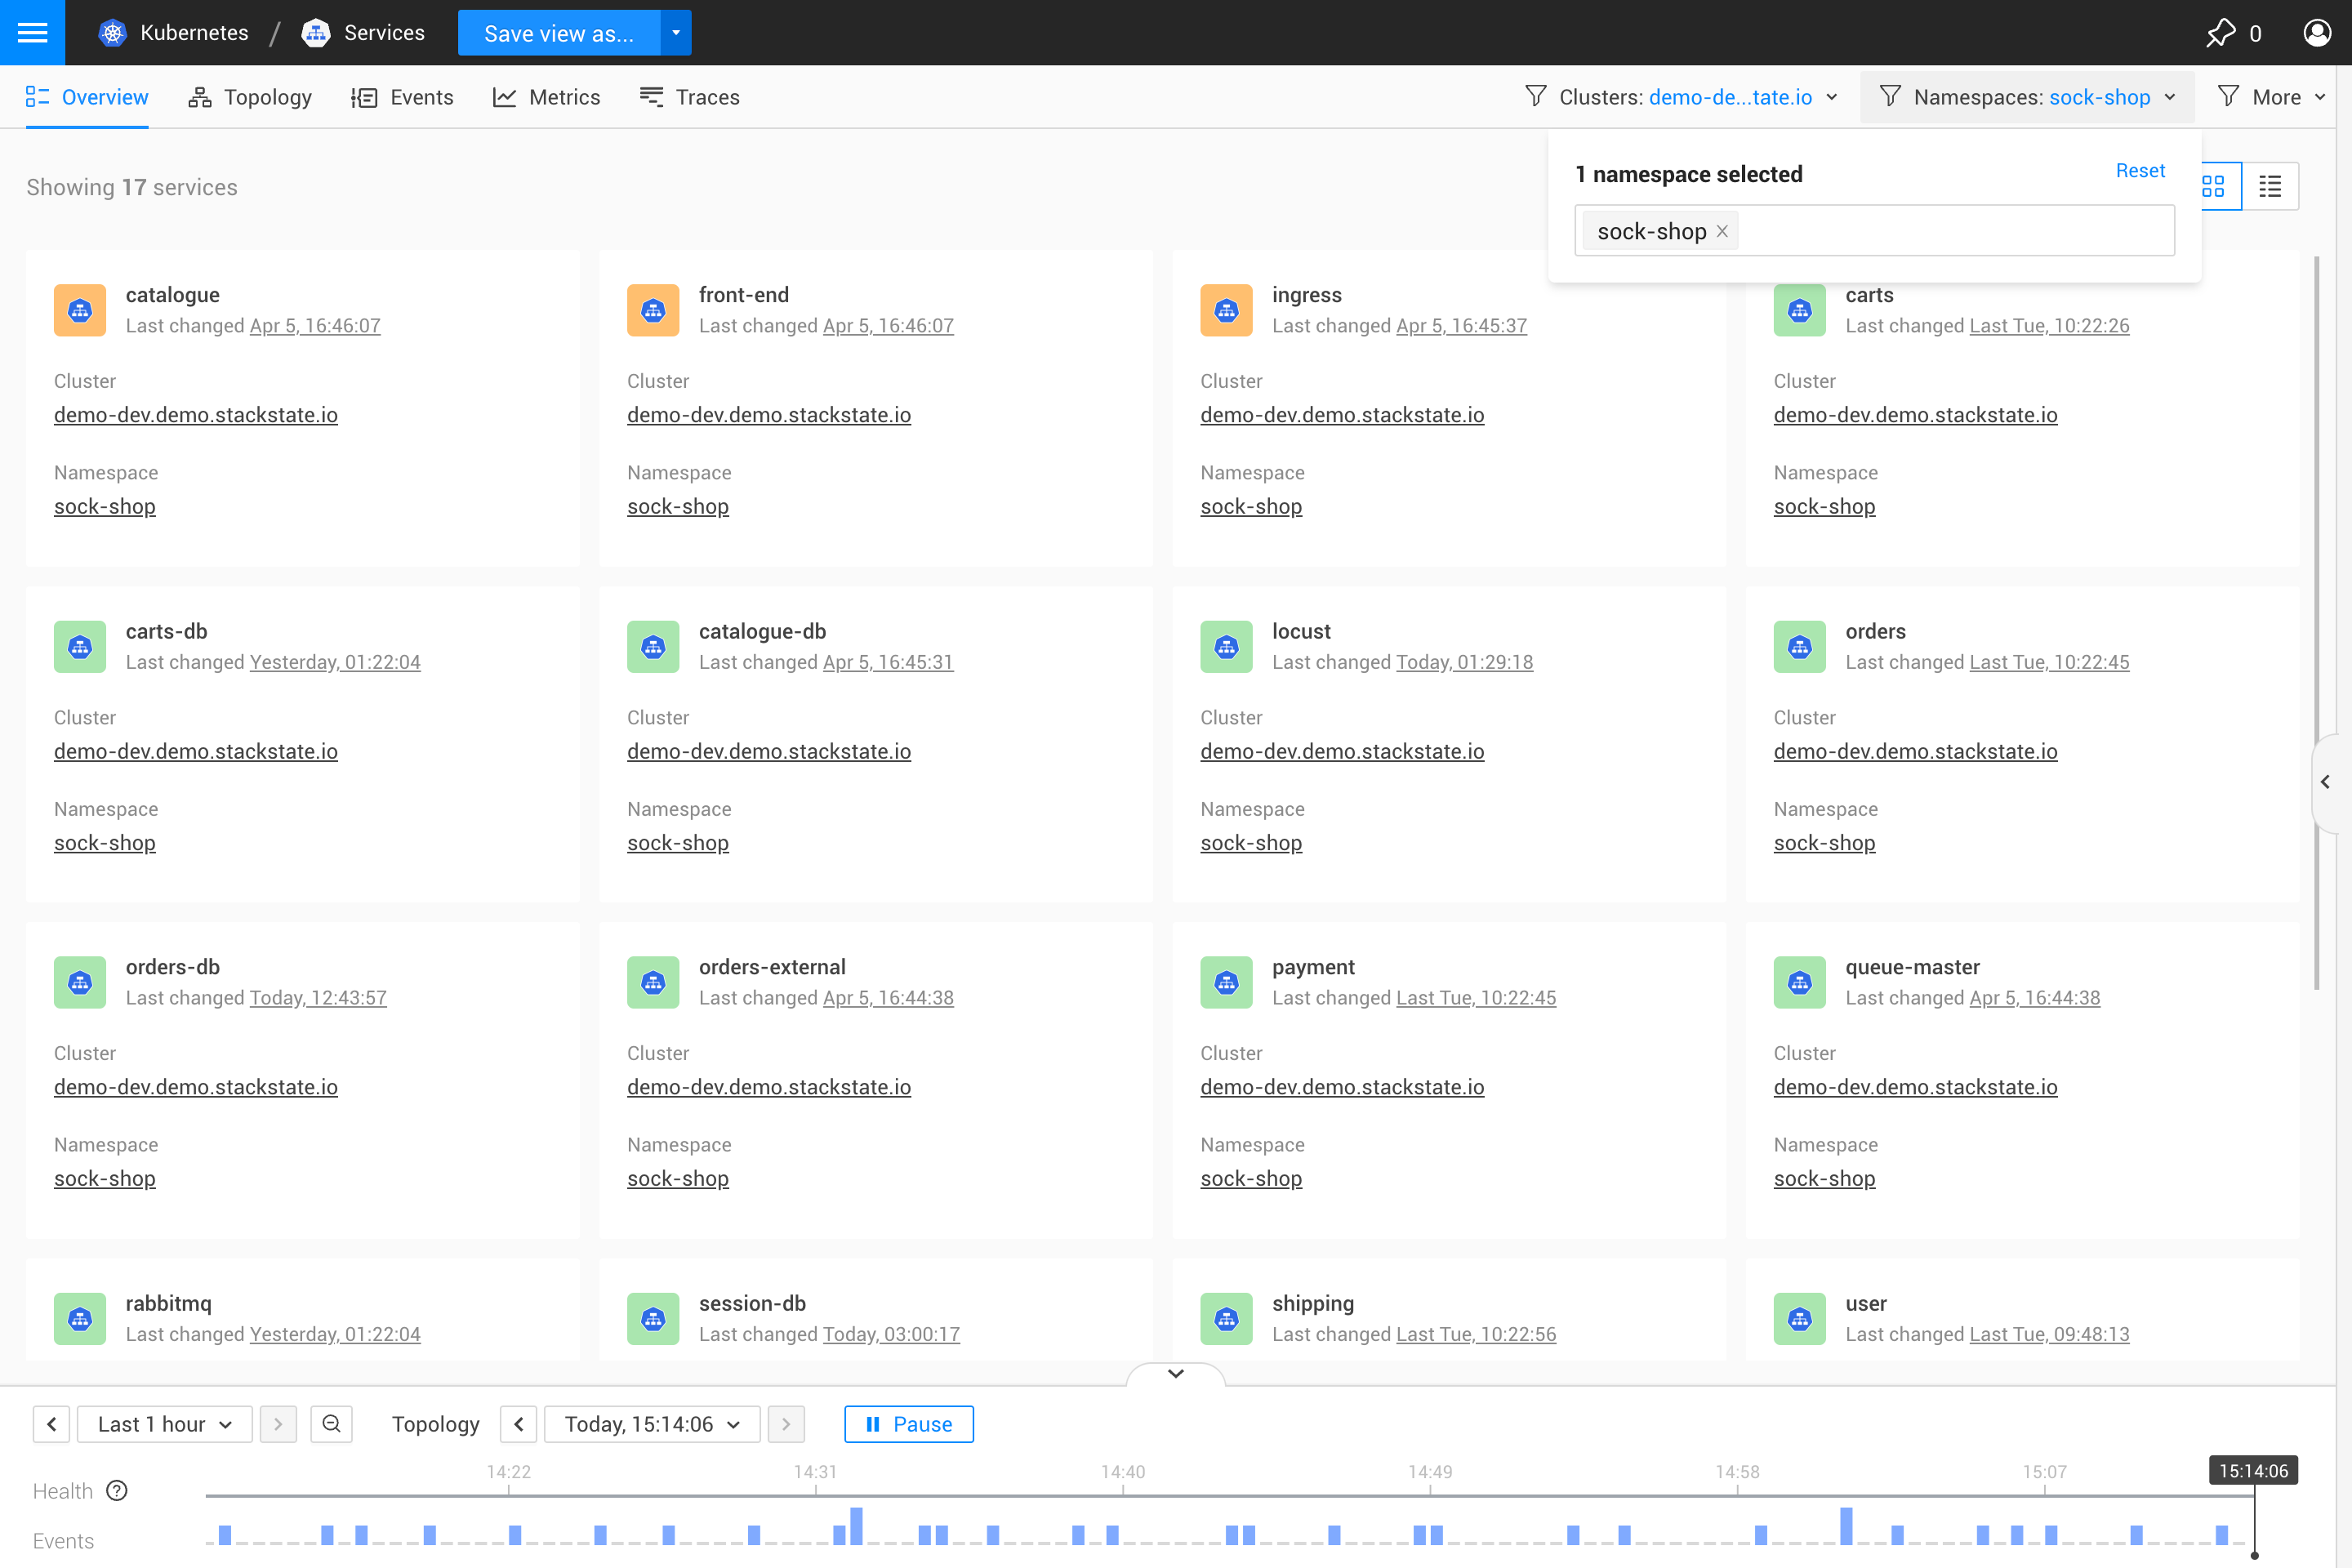Image resolution: width=2352 pixels, height=1568 pixels.
Task: Click the catalogue service icon
Action: click(79, 310)
